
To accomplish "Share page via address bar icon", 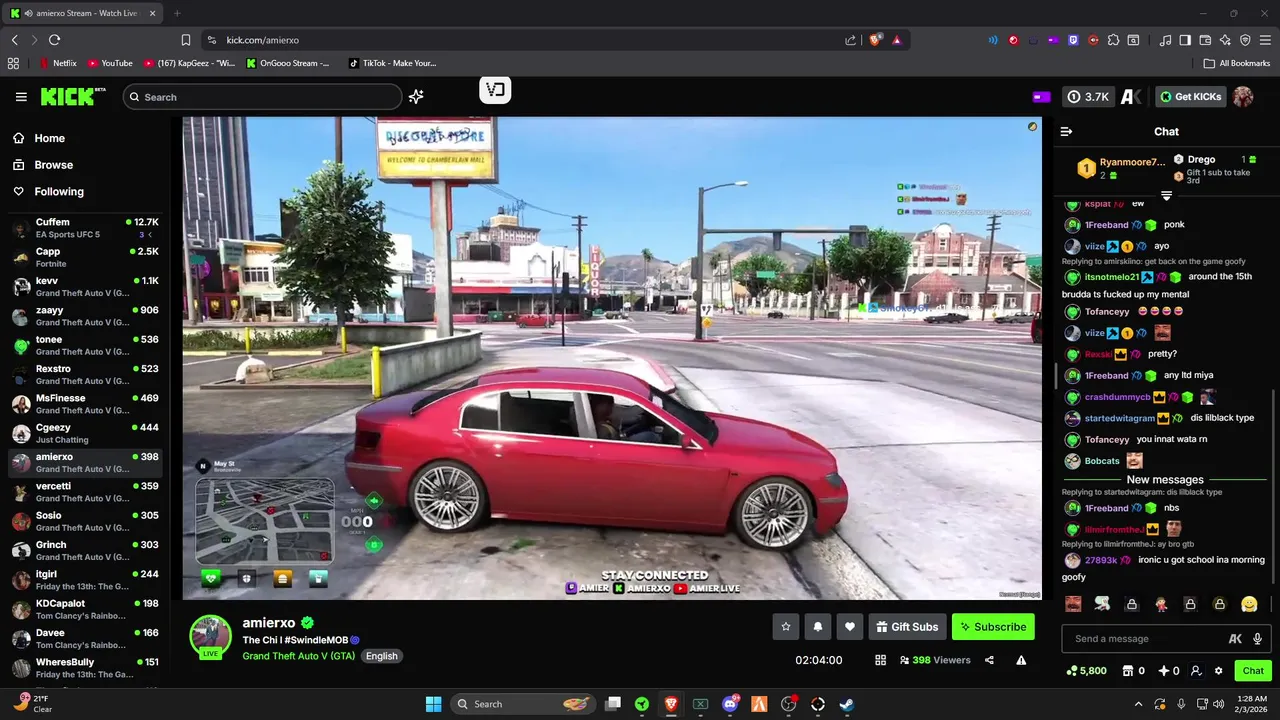I will [851, 40].
